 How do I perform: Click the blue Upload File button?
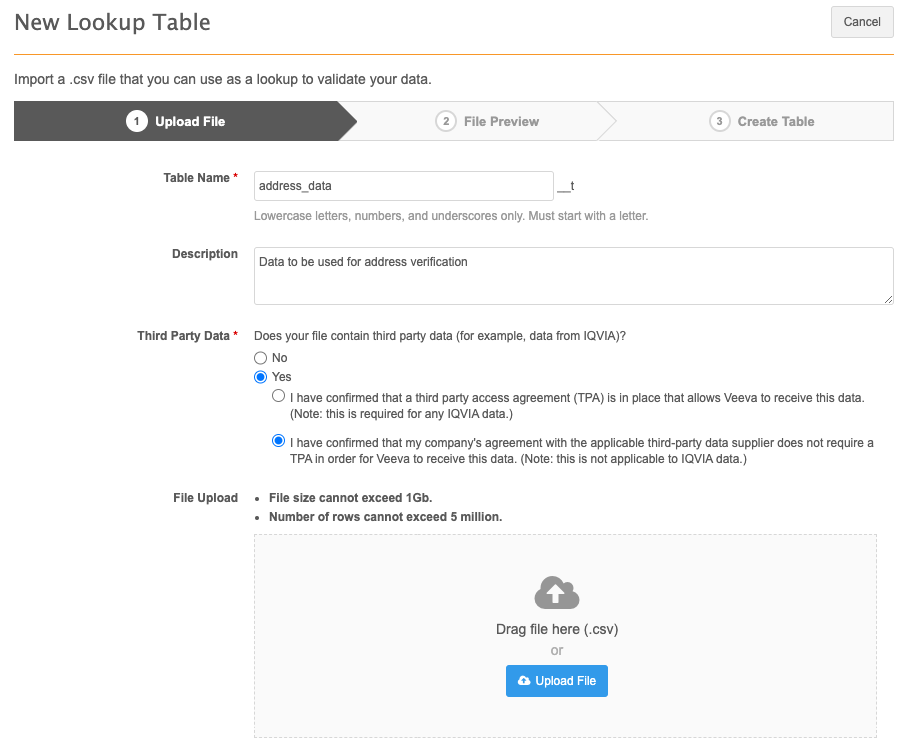[x=557, y=681]
